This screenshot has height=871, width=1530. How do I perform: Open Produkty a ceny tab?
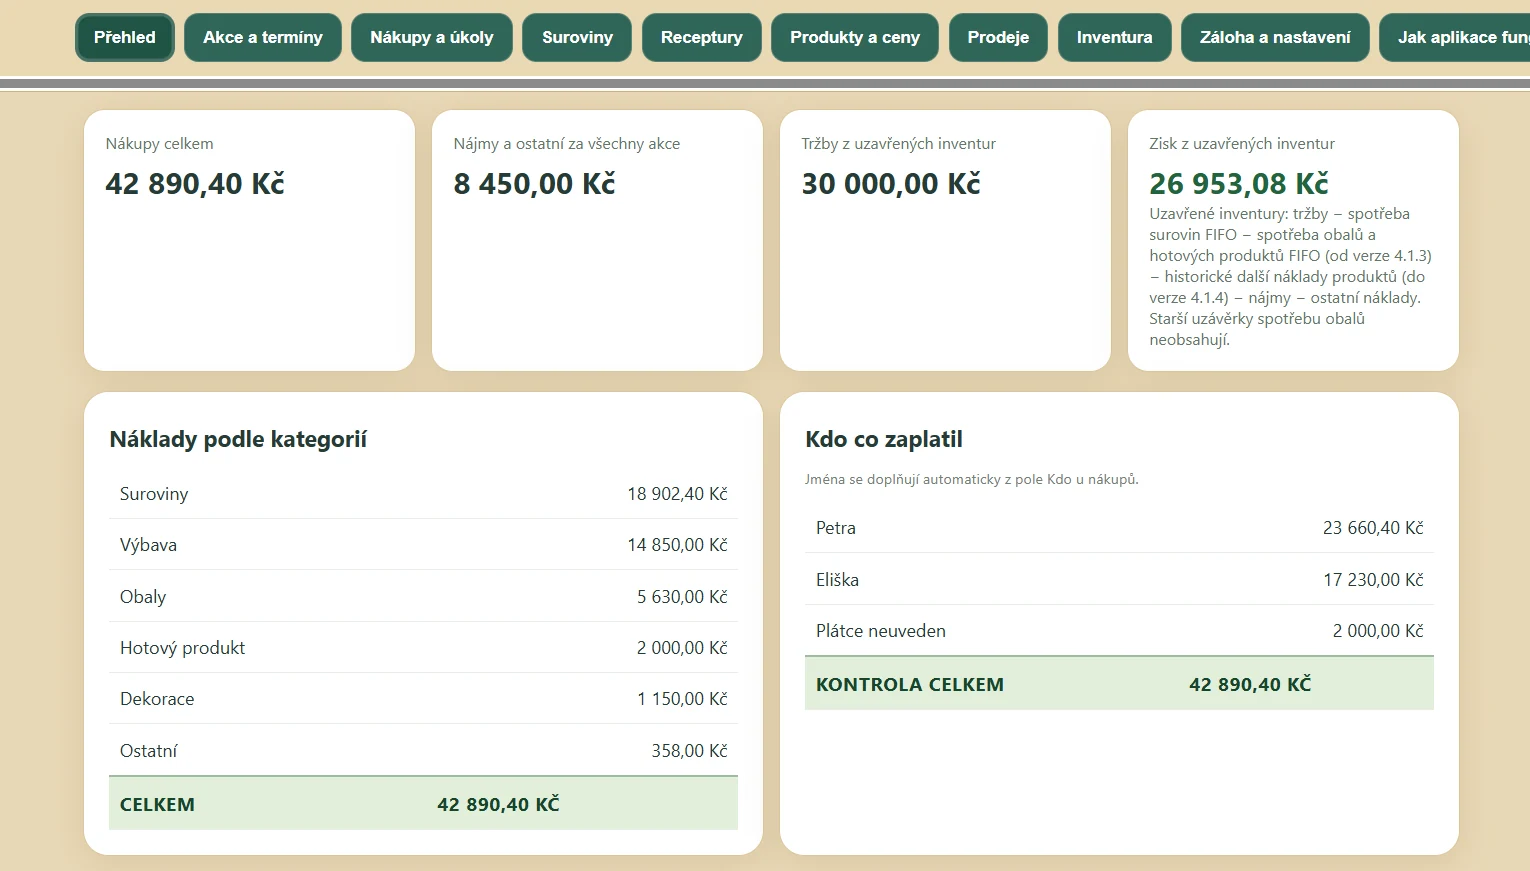pos(855,38)
